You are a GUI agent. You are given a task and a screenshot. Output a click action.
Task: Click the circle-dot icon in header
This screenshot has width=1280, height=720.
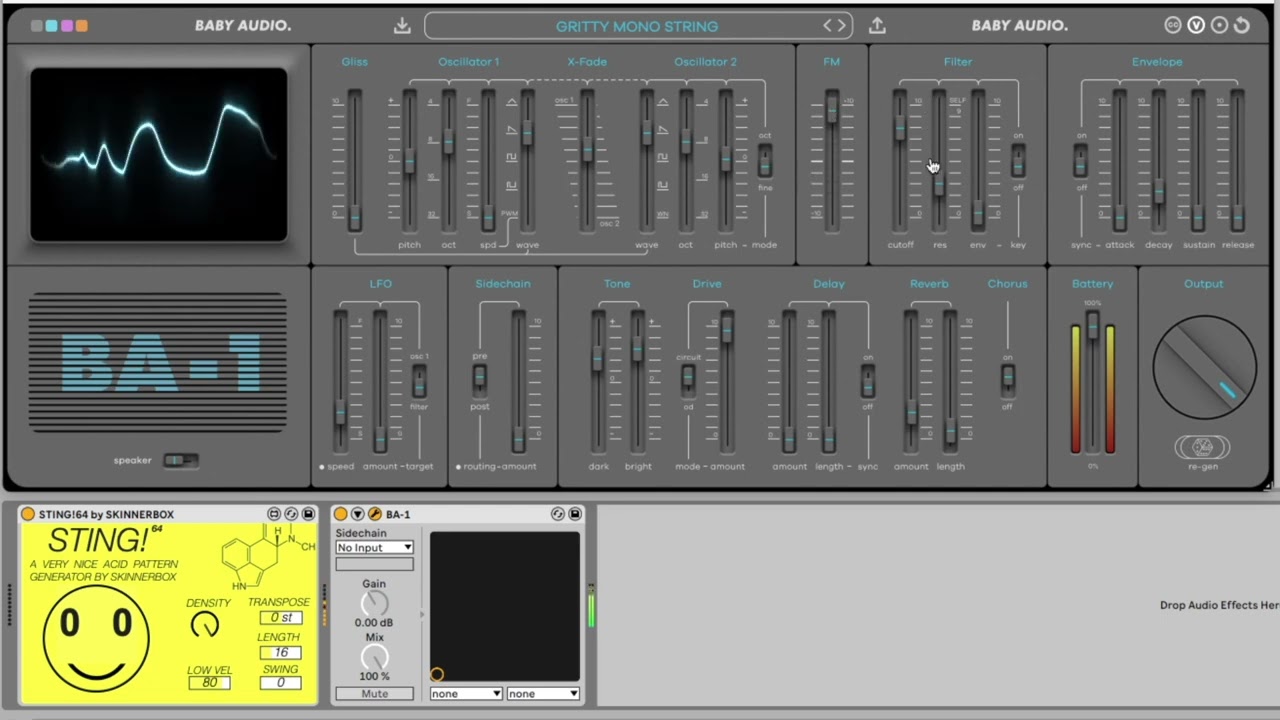pyautogui.click(x=1219, y=26)
